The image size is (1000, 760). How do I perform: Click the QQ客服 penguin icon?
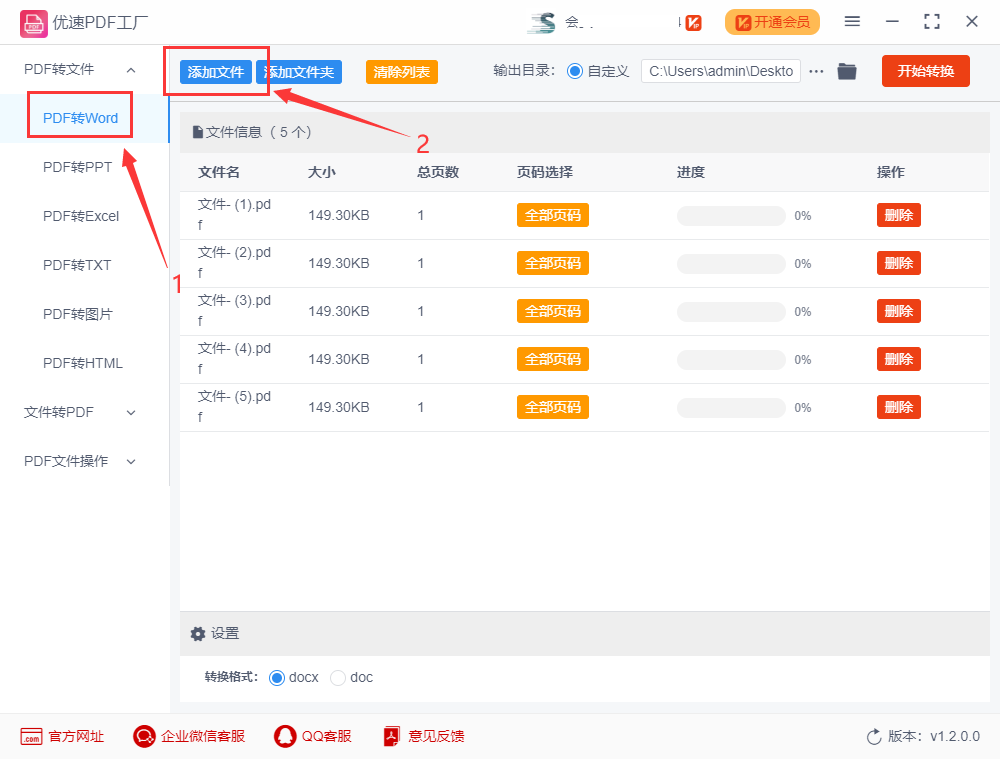[285, 736]
